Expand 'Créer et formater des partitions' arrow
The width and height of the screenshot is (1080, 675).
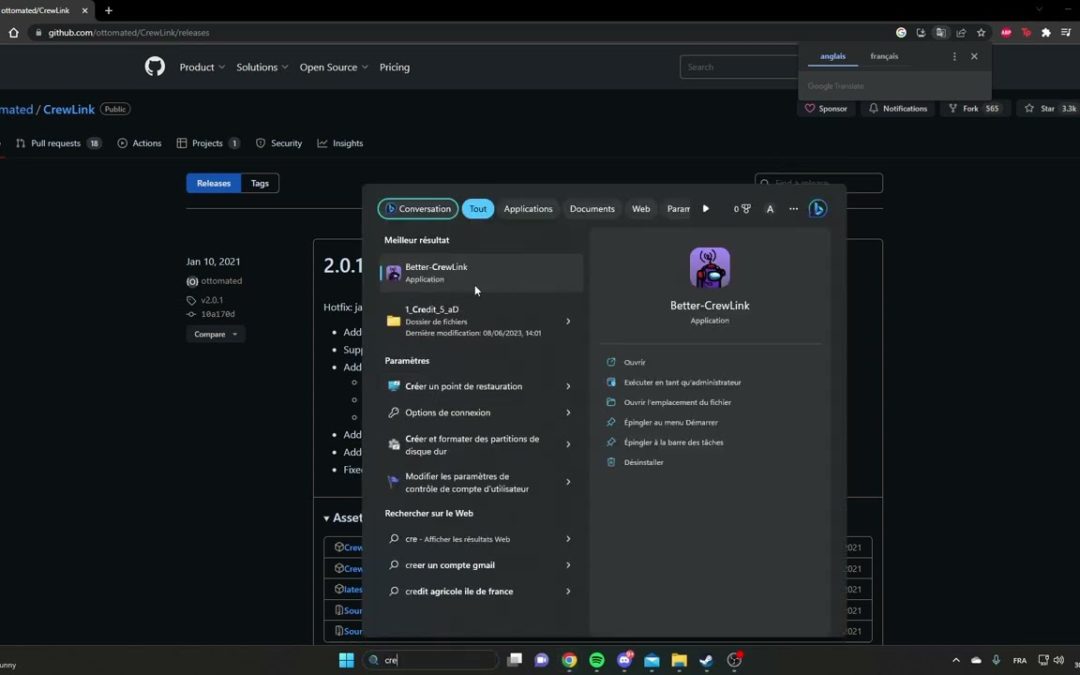pos(568,444)
